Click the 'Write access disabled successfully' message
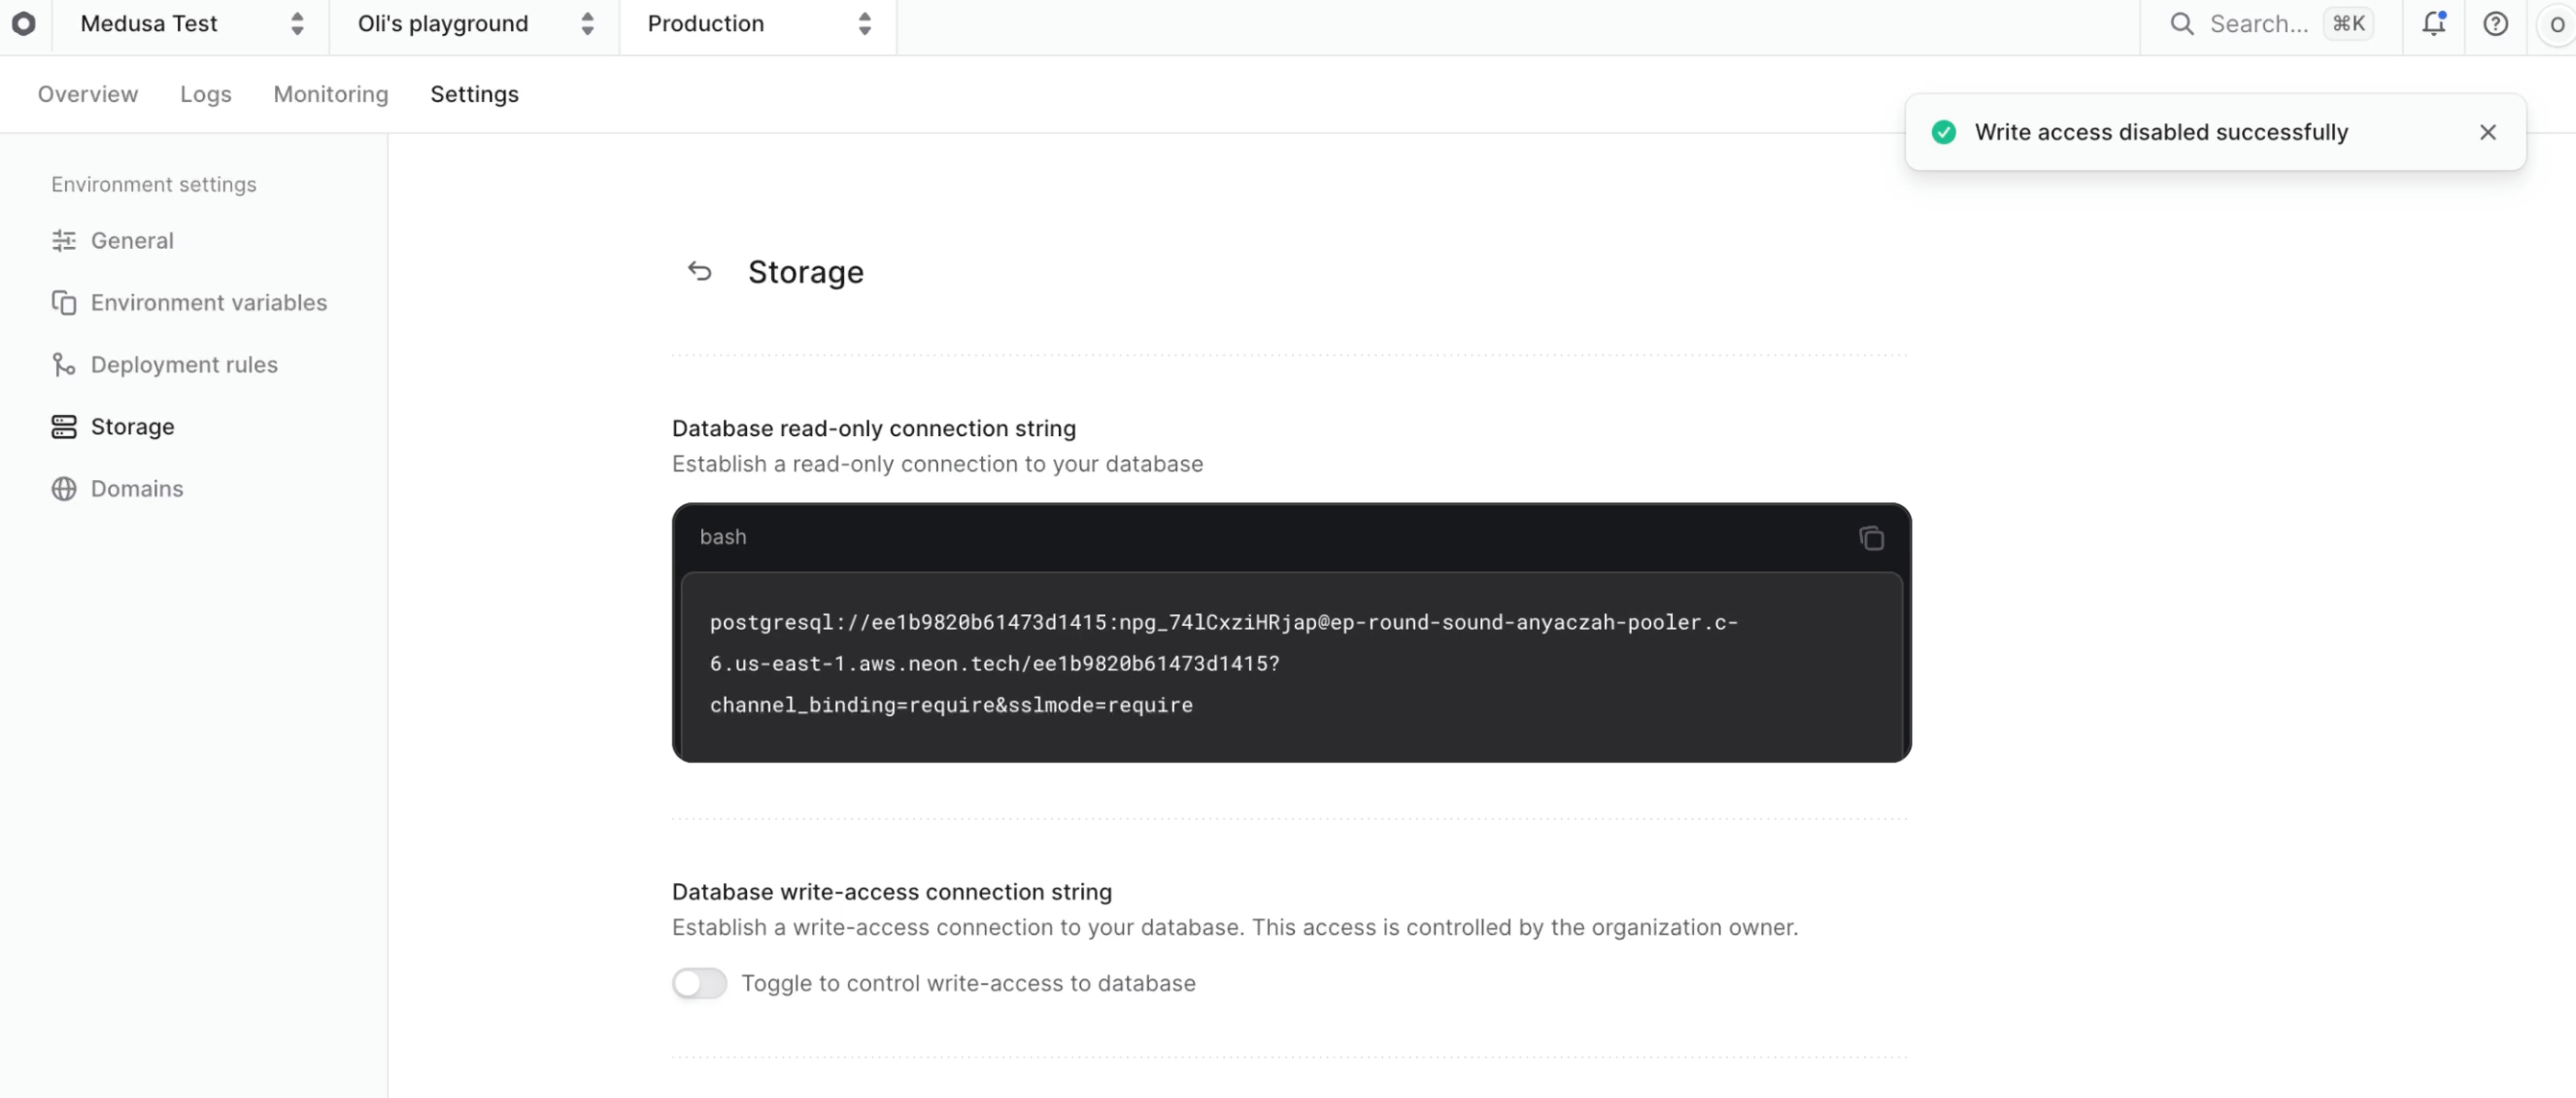This screenshot has height=1098, width=2576. (x=2161, y=132)
